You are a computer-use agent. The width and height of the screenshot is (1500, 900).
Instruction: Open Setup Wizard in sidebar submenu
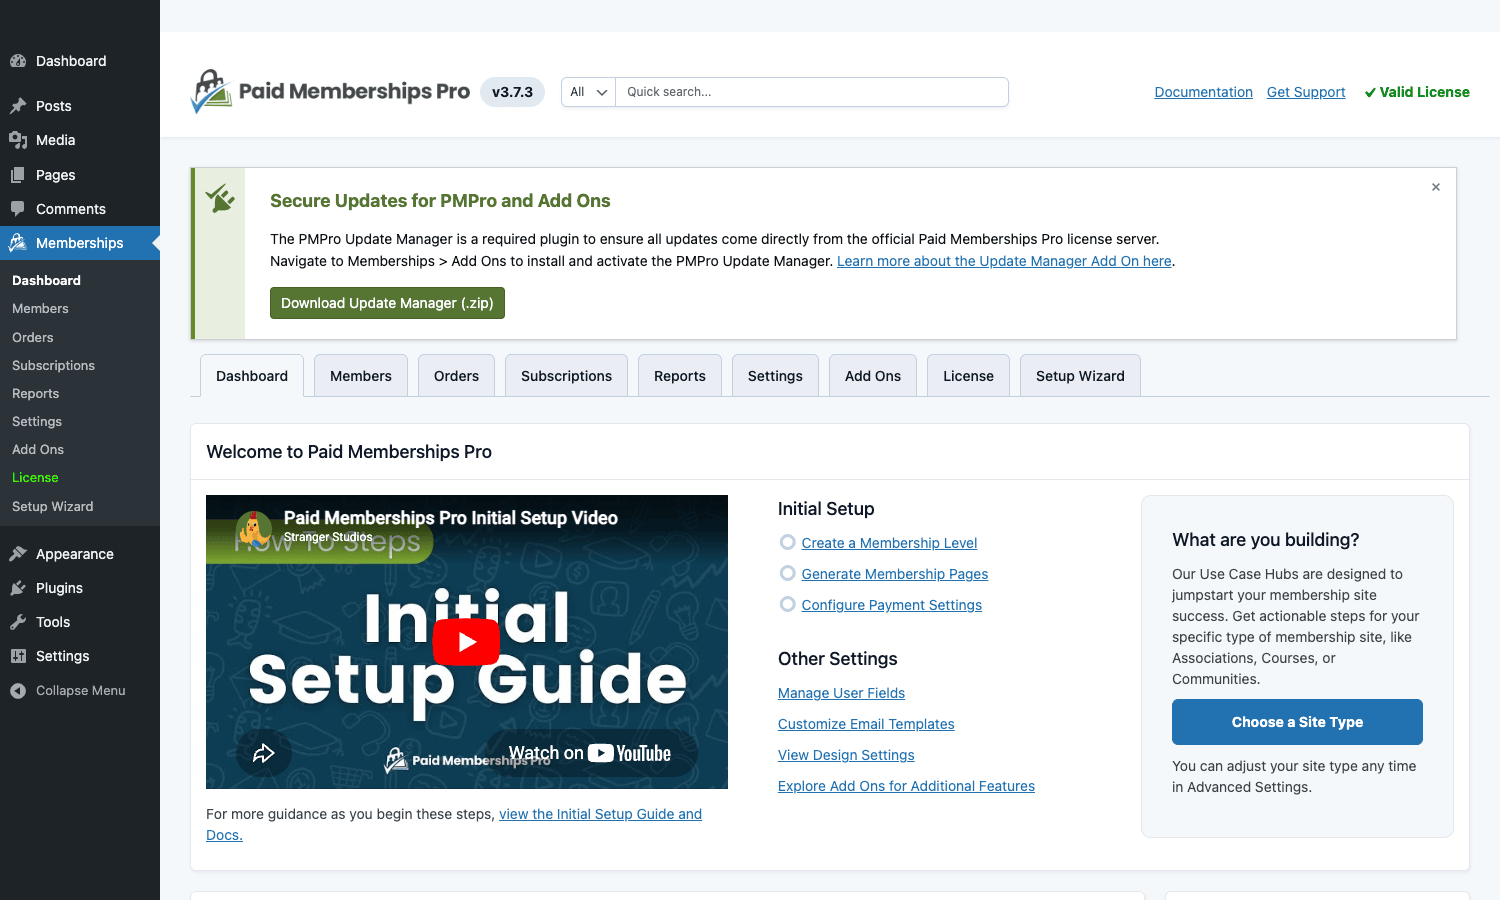pos(52,507)
